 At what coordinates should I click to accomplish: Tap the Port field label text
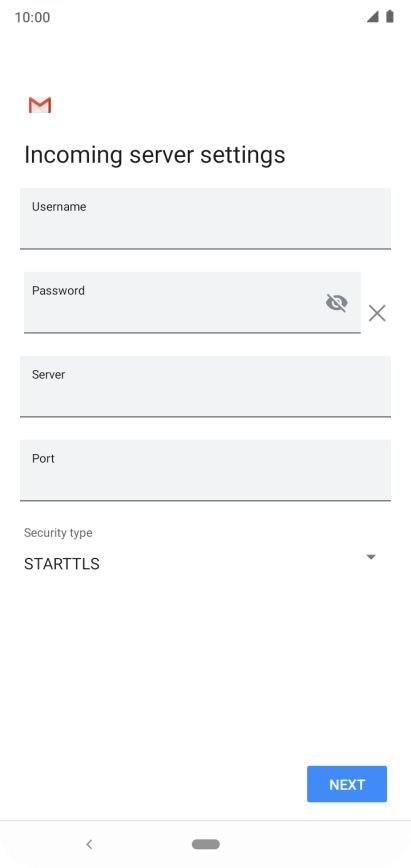point(43,458)
